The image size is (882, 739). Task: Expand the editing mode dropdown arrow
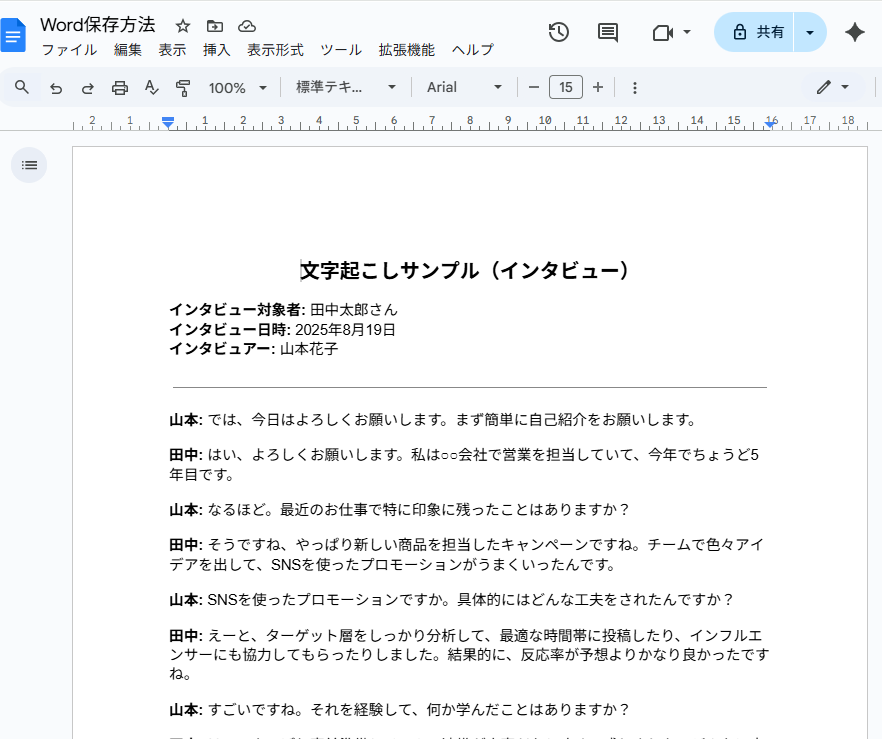coord(845,87)
